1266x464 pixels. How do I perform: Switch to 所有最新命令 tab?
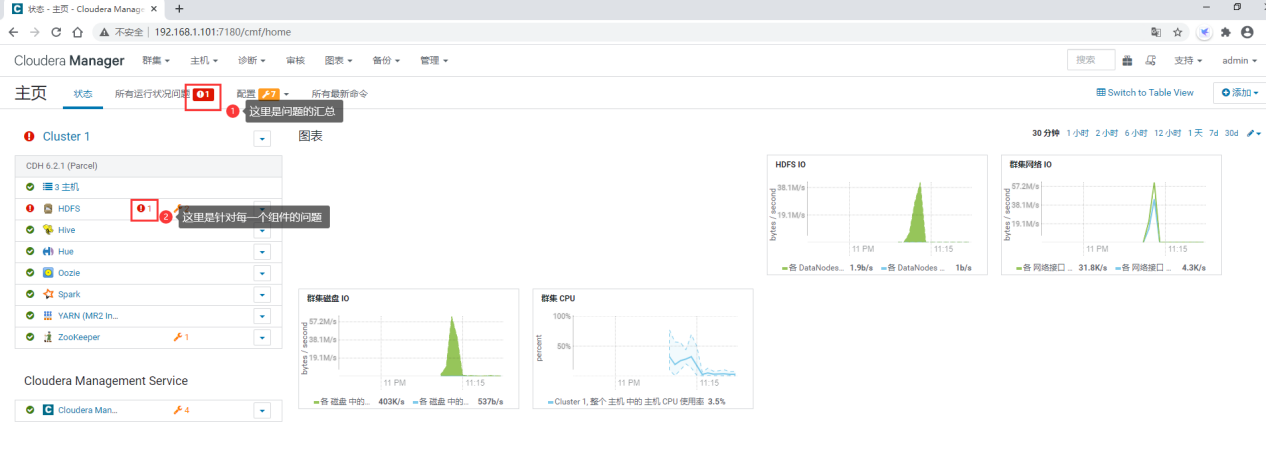point(339,93)
